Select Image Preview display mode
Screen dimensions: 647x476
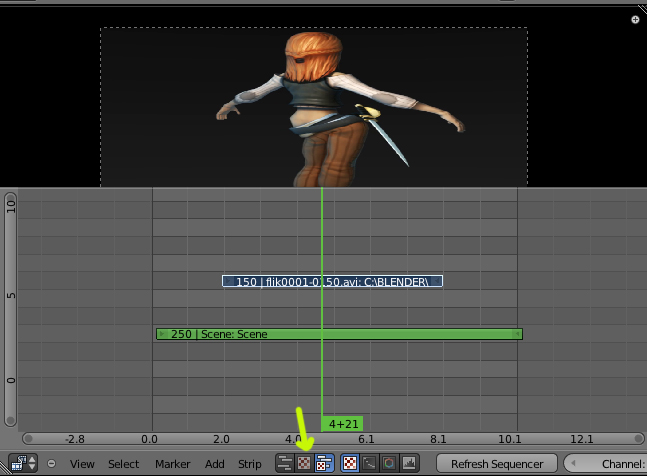coord(350,463)
